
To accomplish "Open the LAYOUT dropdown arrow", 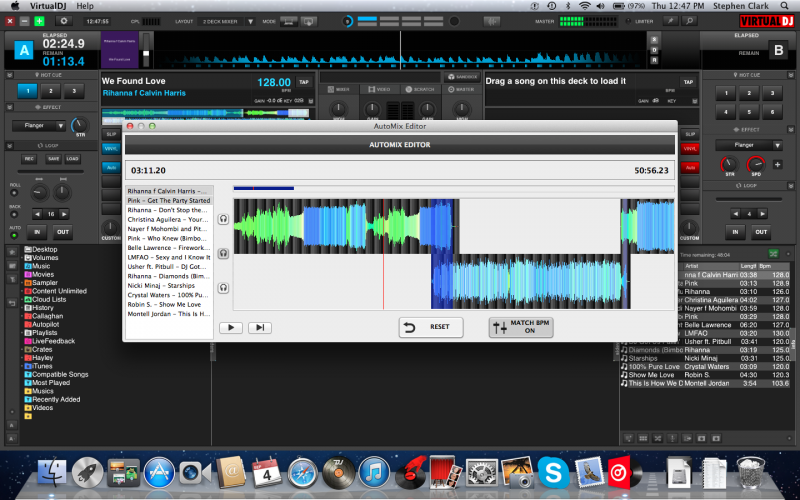I will pos(251,21).
